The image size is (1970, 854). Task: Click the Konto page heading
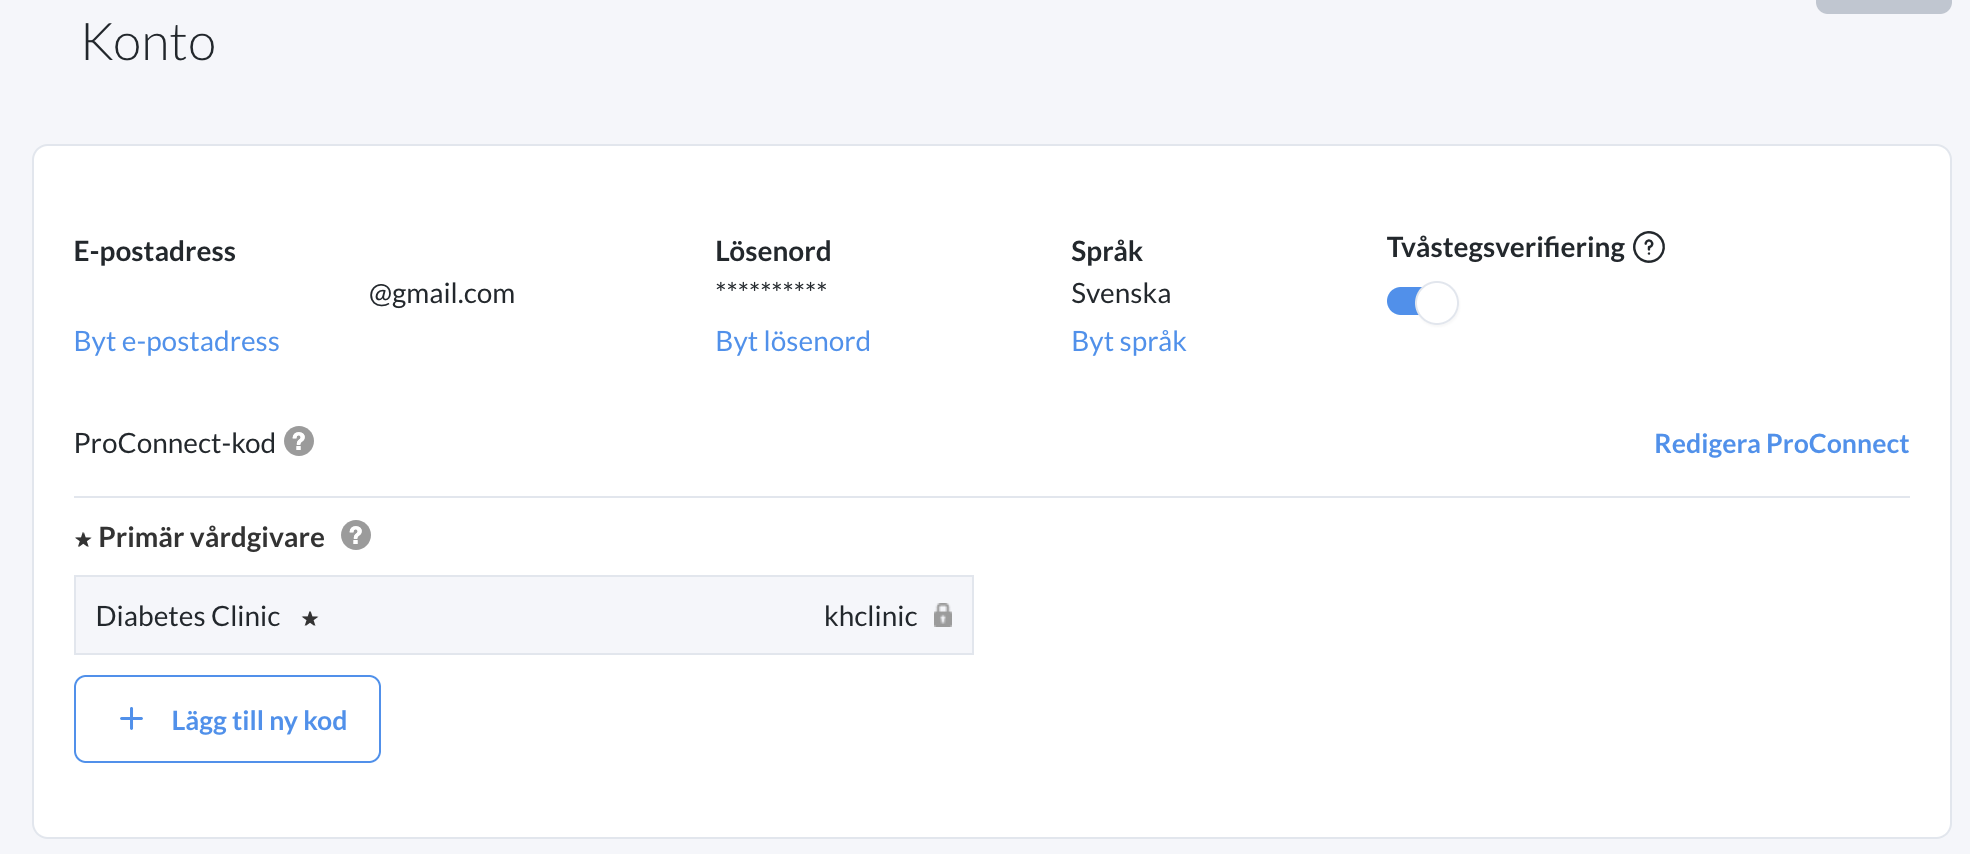click(148, 43)
